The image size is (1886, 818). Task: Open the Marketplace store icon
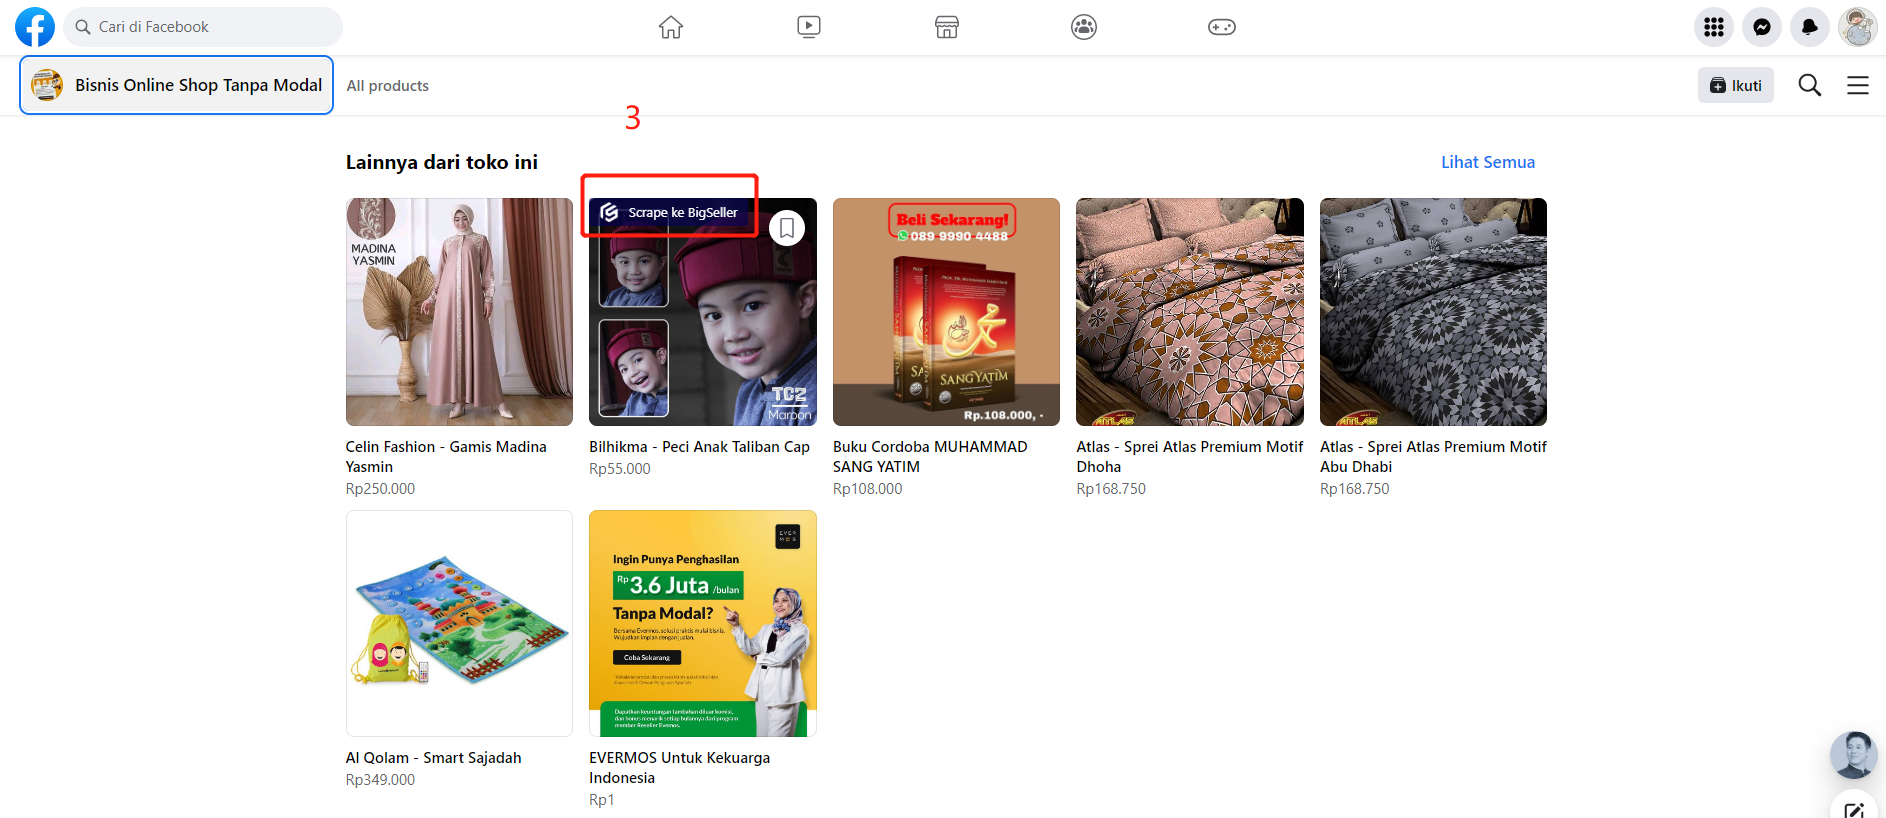coord(947,27)
